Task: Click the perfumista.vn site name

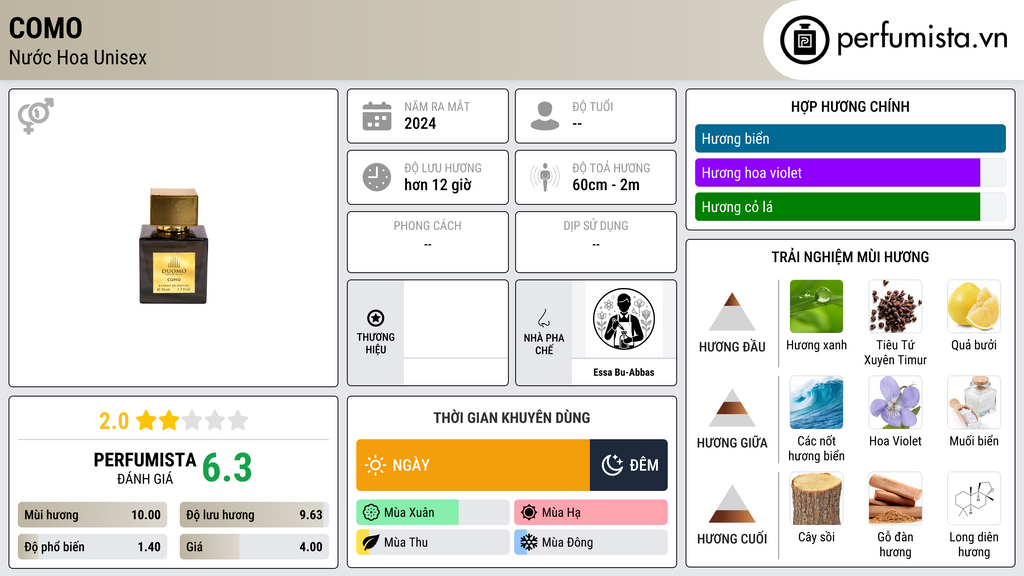Action: pyautogui.click(x=922, y=39)
